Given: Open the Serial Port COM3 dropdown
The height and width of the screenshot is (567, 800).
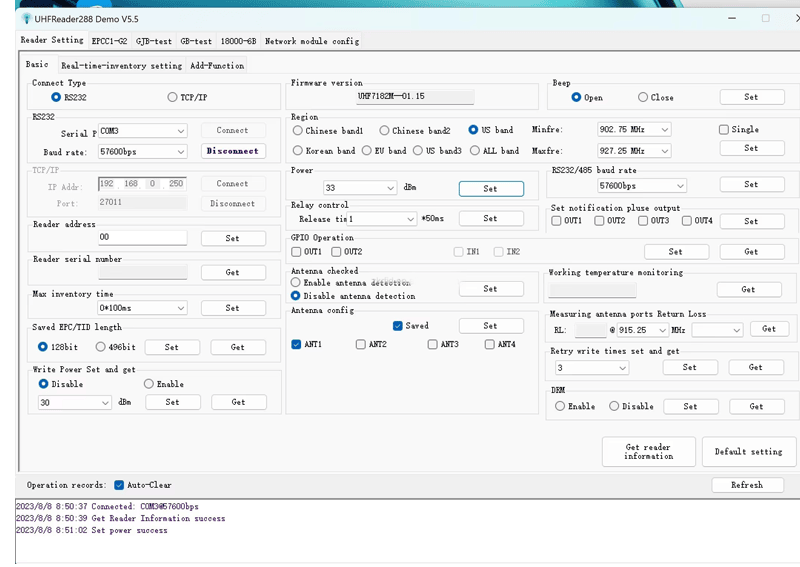Looking at the screenshot, I should pyautogui.click(x=142, y=131).
